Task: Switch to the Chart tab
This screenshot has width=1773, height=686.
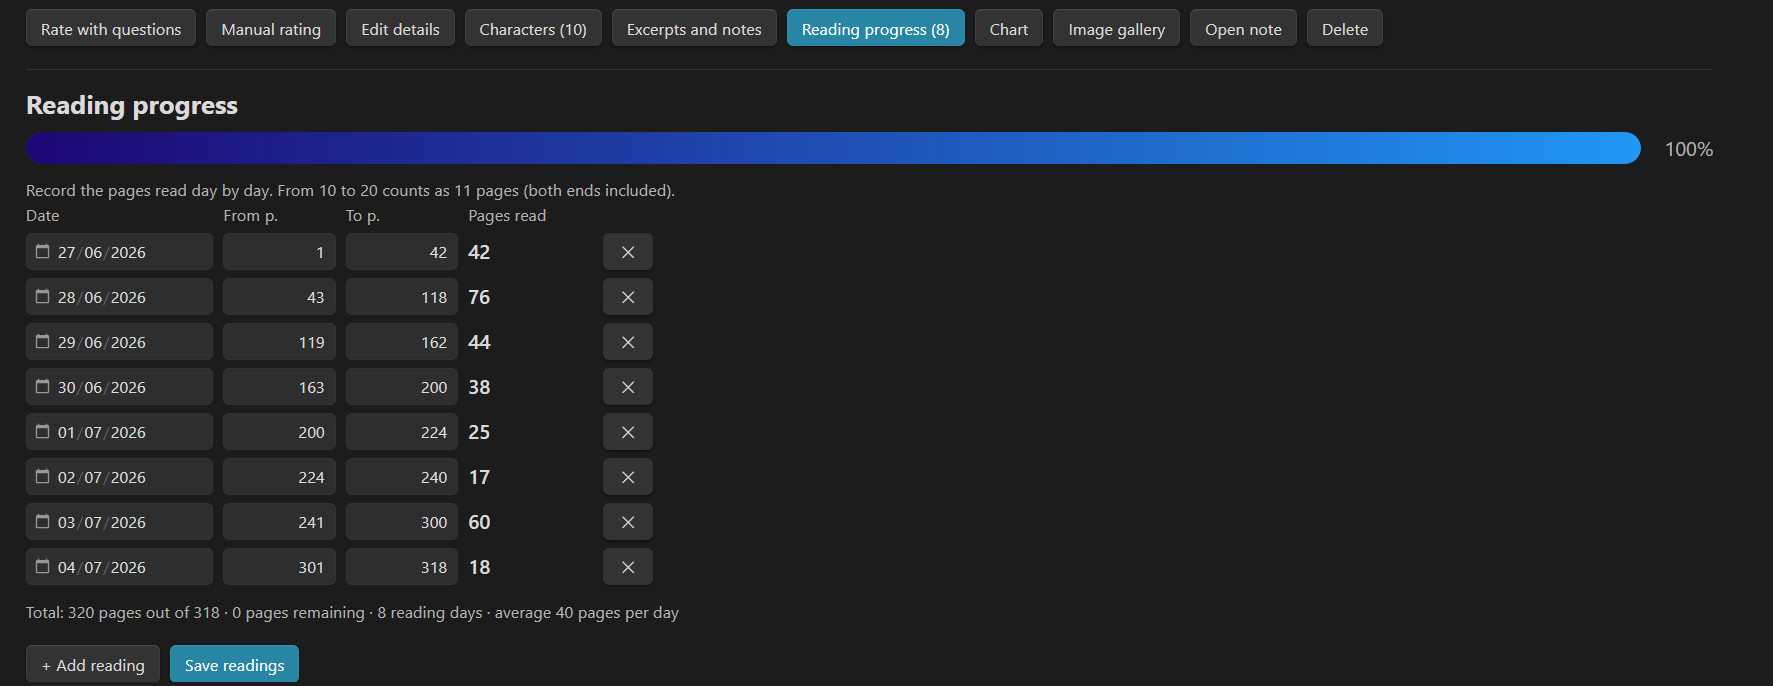Action: pyautogui.click(x=1009, y=29)
